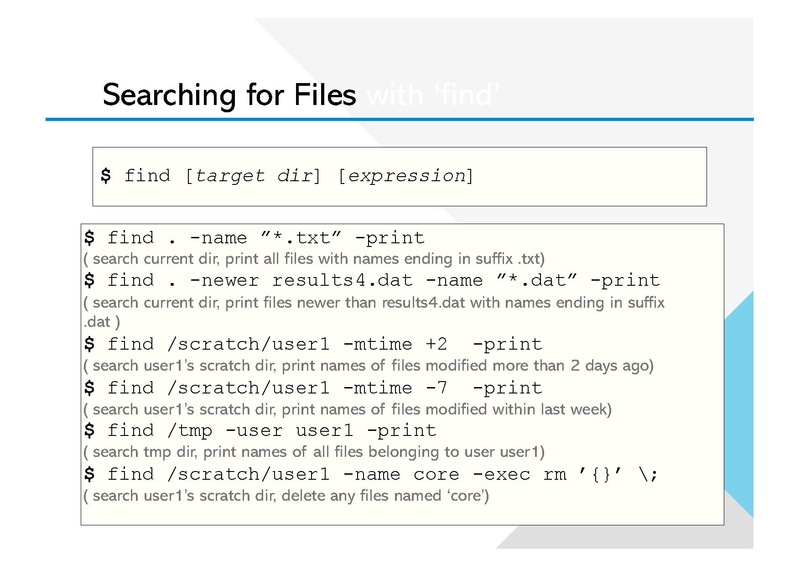
Task: Select the "delete any files named 'core'" description
Action: 286,496
